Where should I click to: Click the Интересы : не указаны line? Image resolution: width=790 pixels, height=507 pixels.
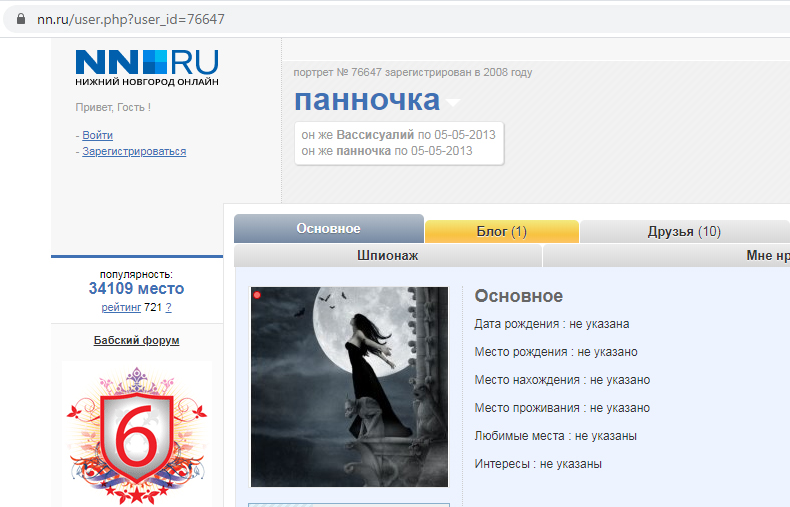[x=538, y=464]
